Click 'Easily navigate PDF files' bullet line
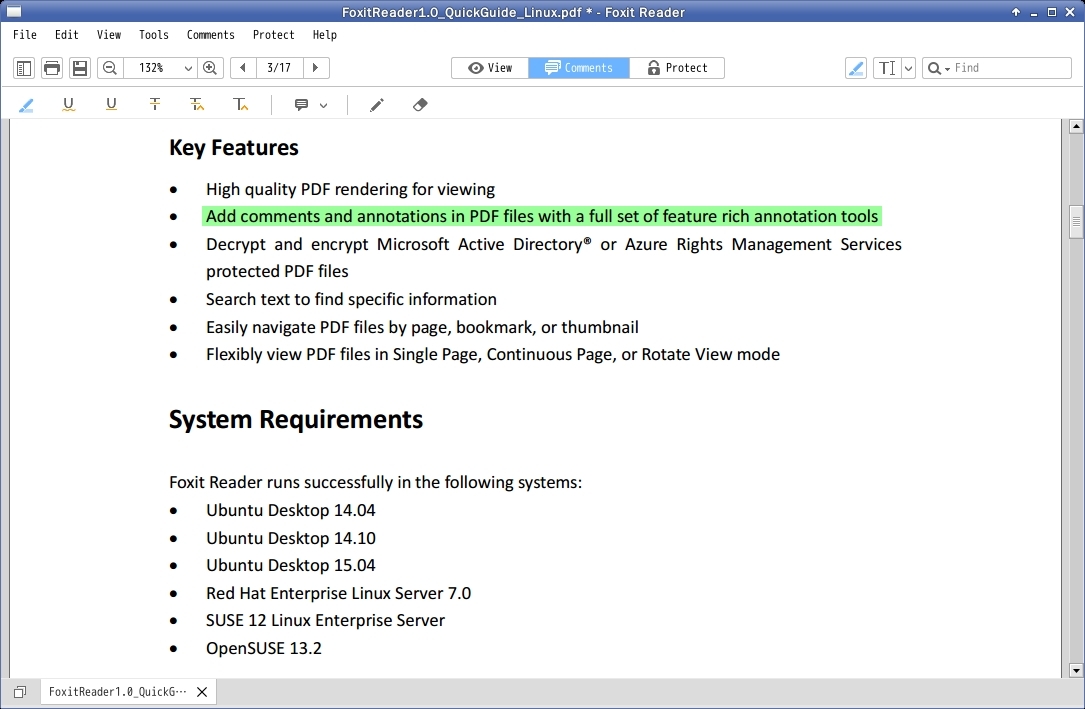Screen dimensions: 1085x709 coord(422,327)
